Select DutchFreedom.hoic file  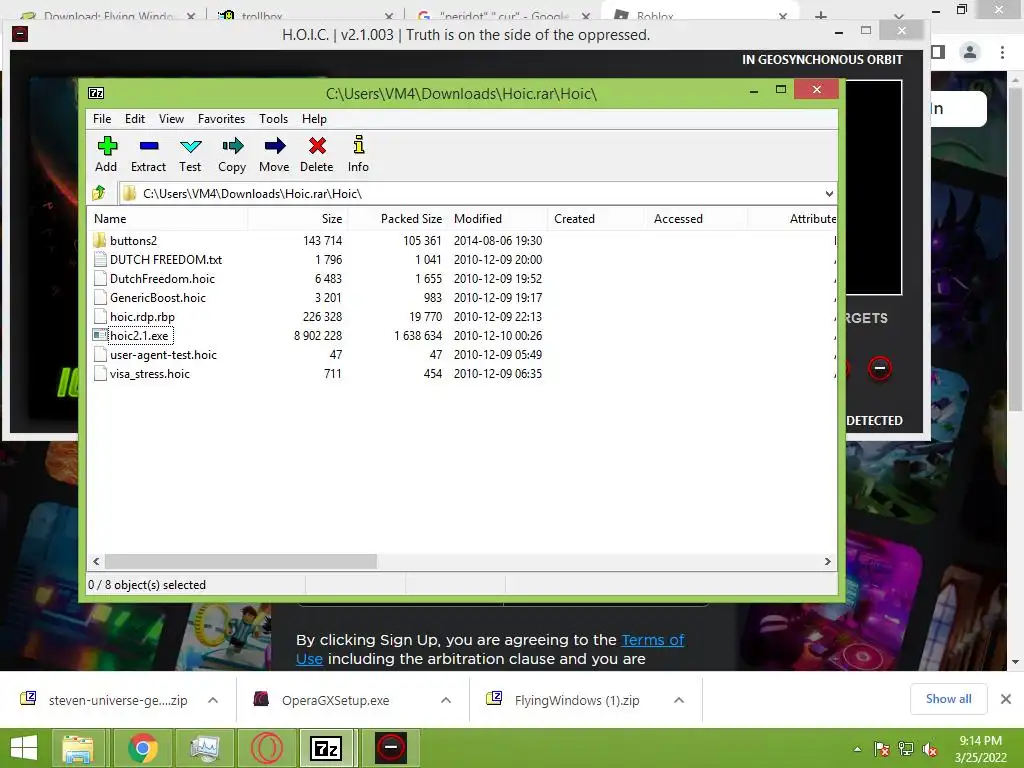[162, 278]
